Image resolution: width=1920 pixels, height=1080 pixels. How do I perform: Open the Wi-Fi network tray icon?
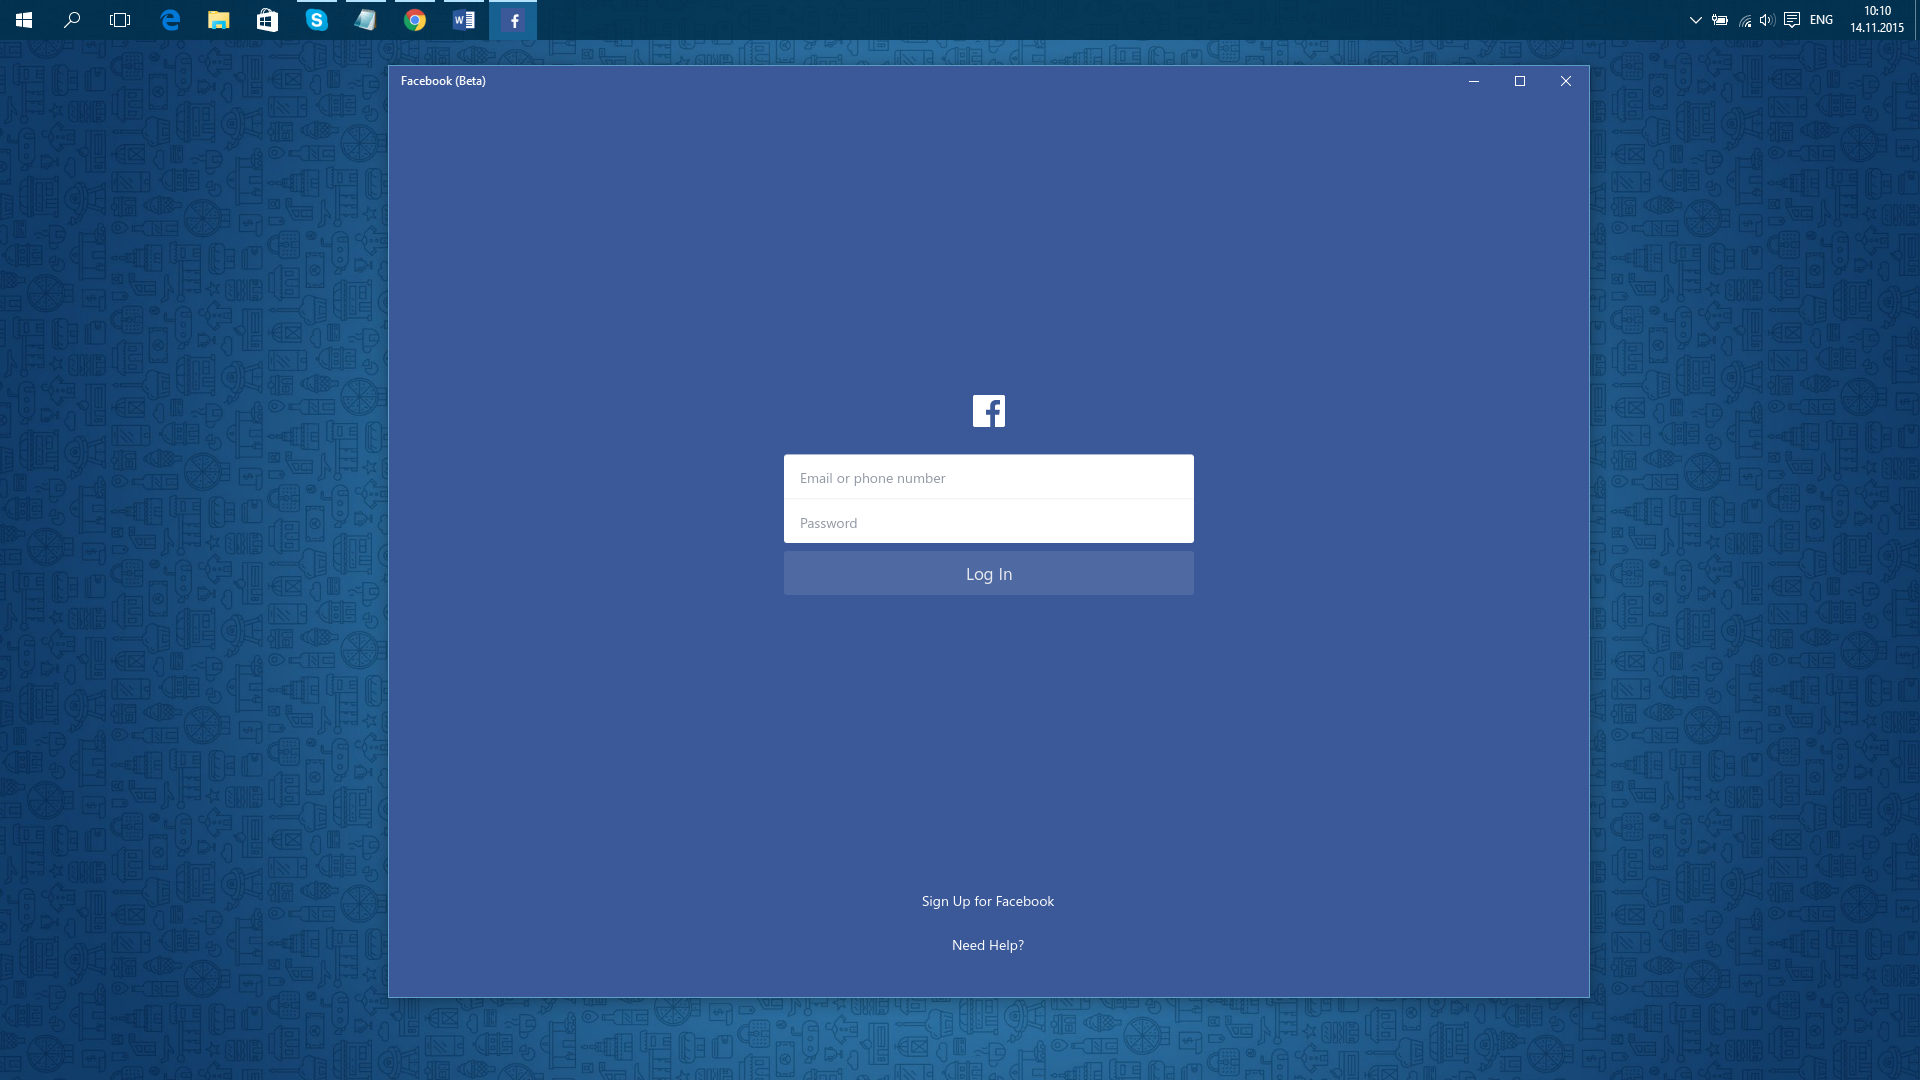point(1745,20)
